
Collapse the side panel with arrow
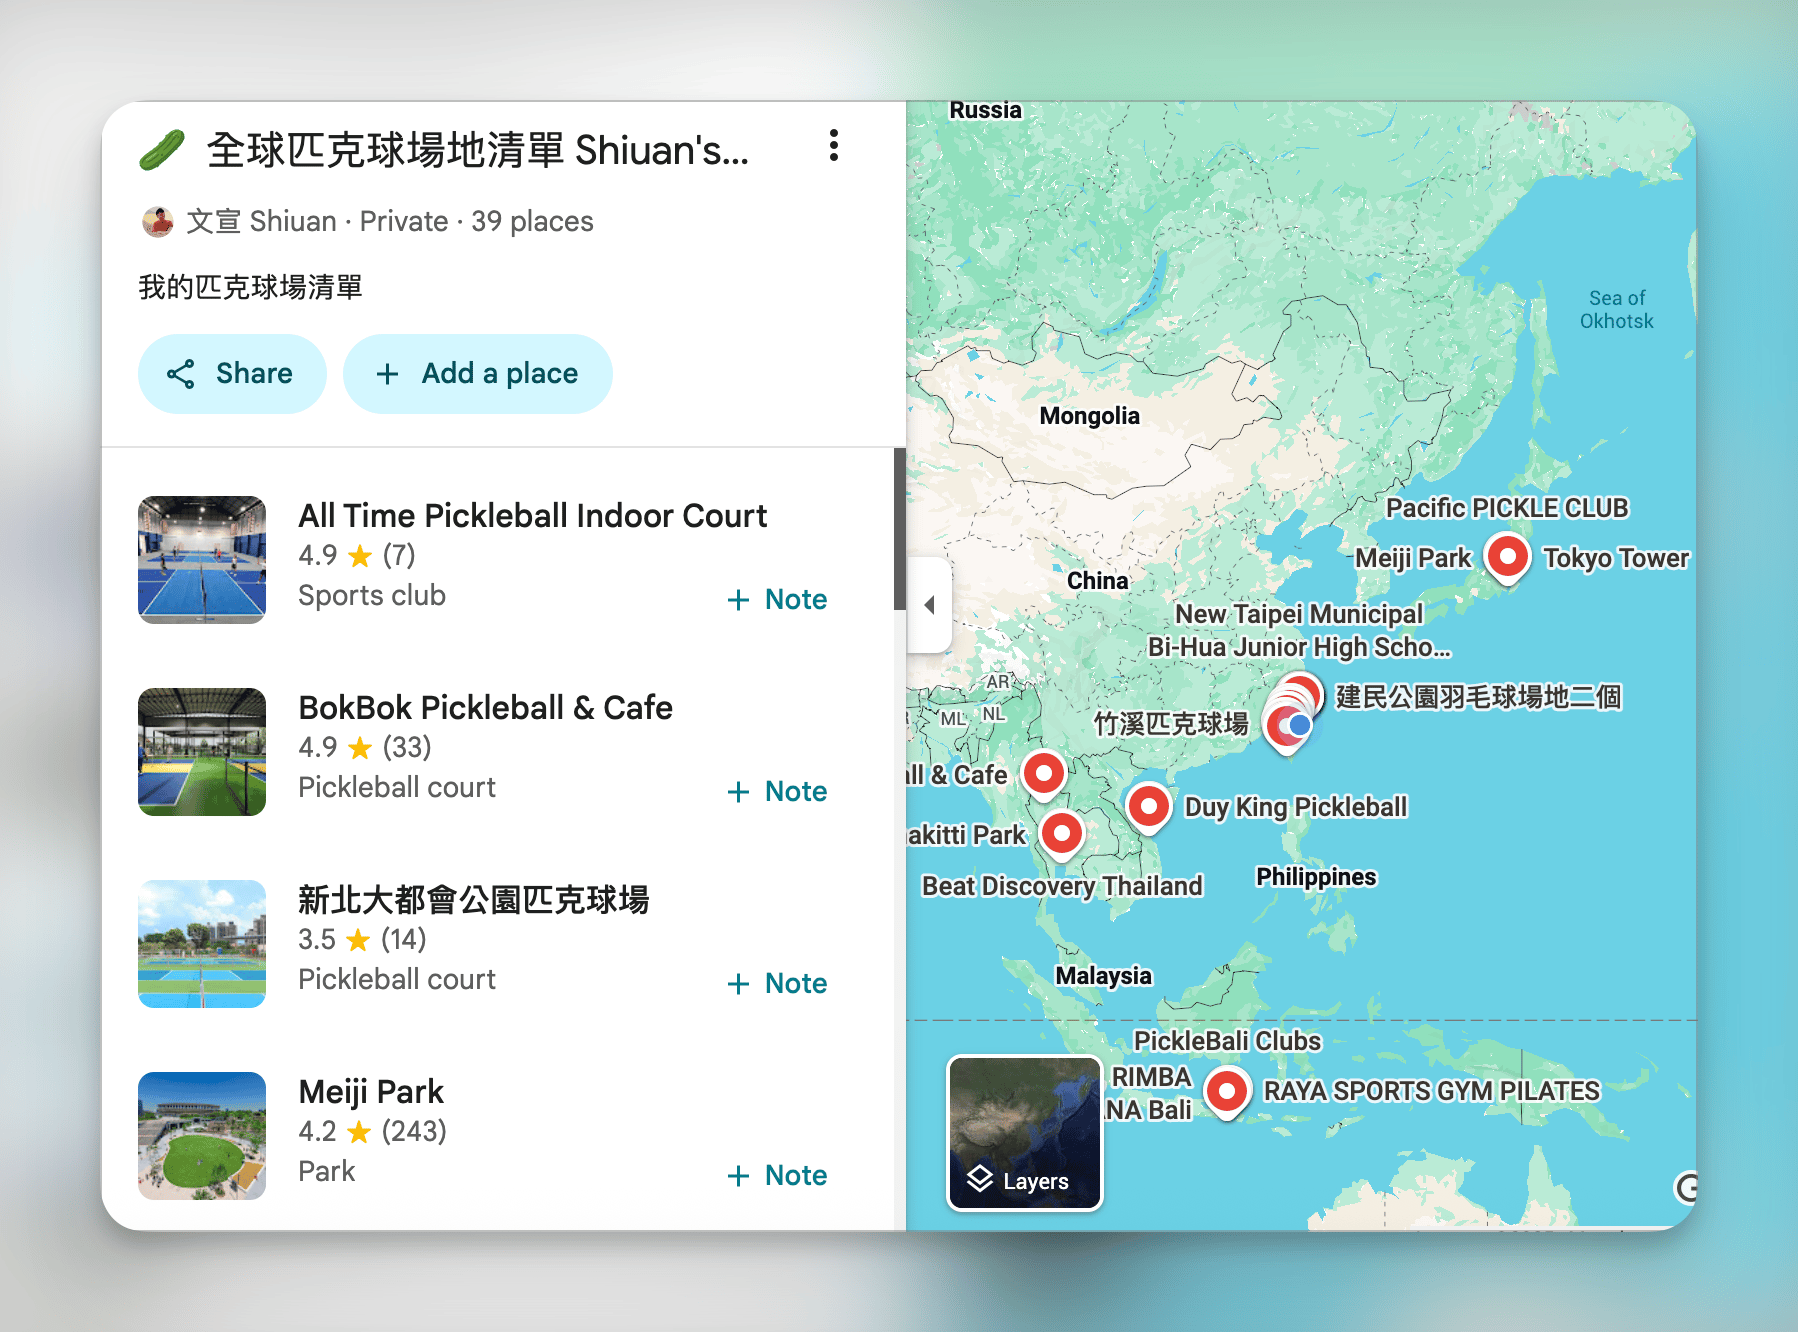pyautogui.click(x=929, y=604)
